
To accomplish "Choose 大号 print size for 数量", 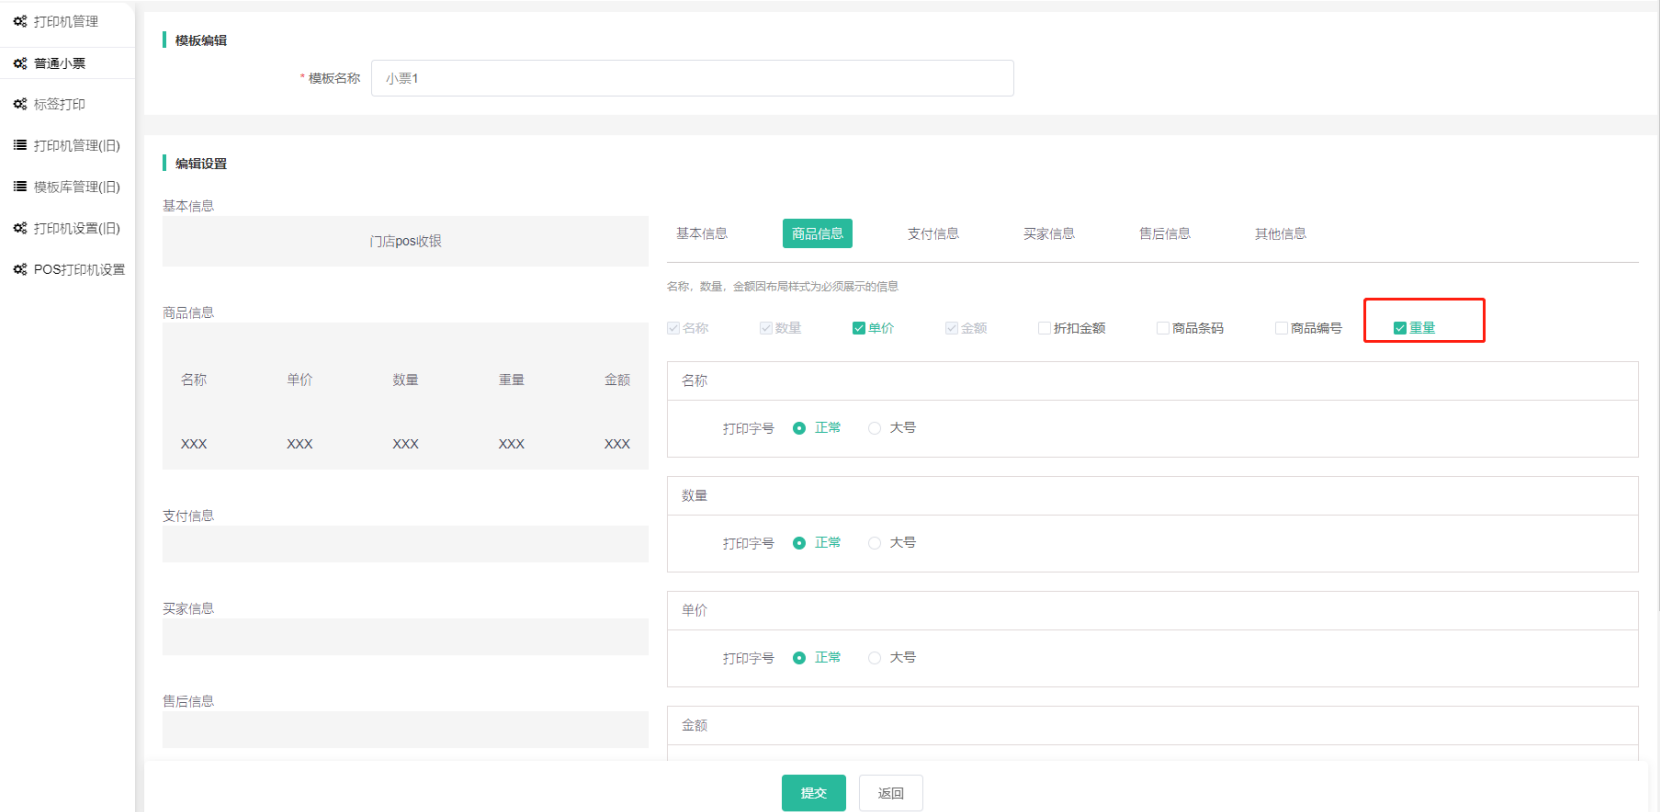I will pos(875,543).
